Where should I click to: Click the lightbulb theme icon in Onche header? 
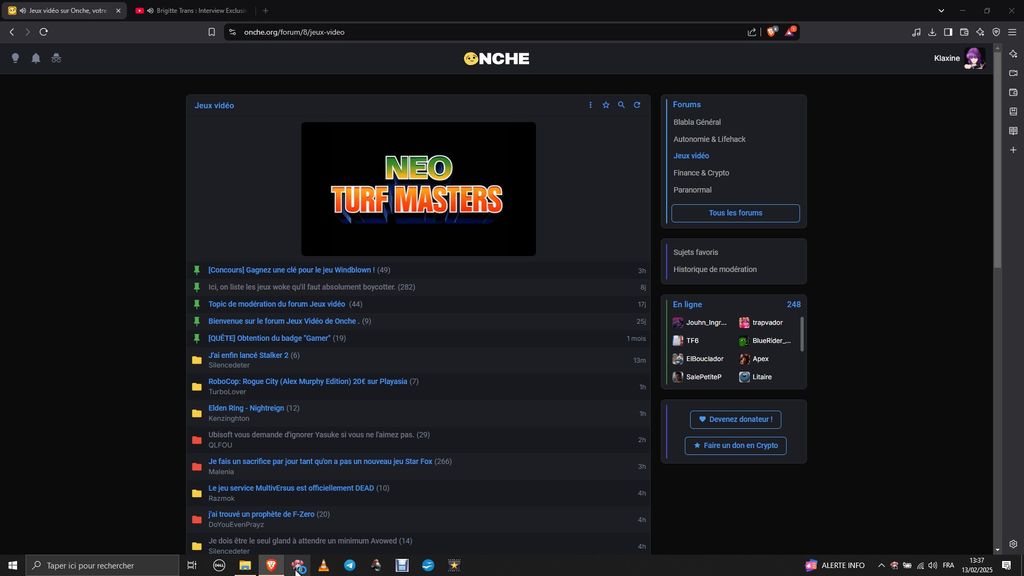(16, 58)
